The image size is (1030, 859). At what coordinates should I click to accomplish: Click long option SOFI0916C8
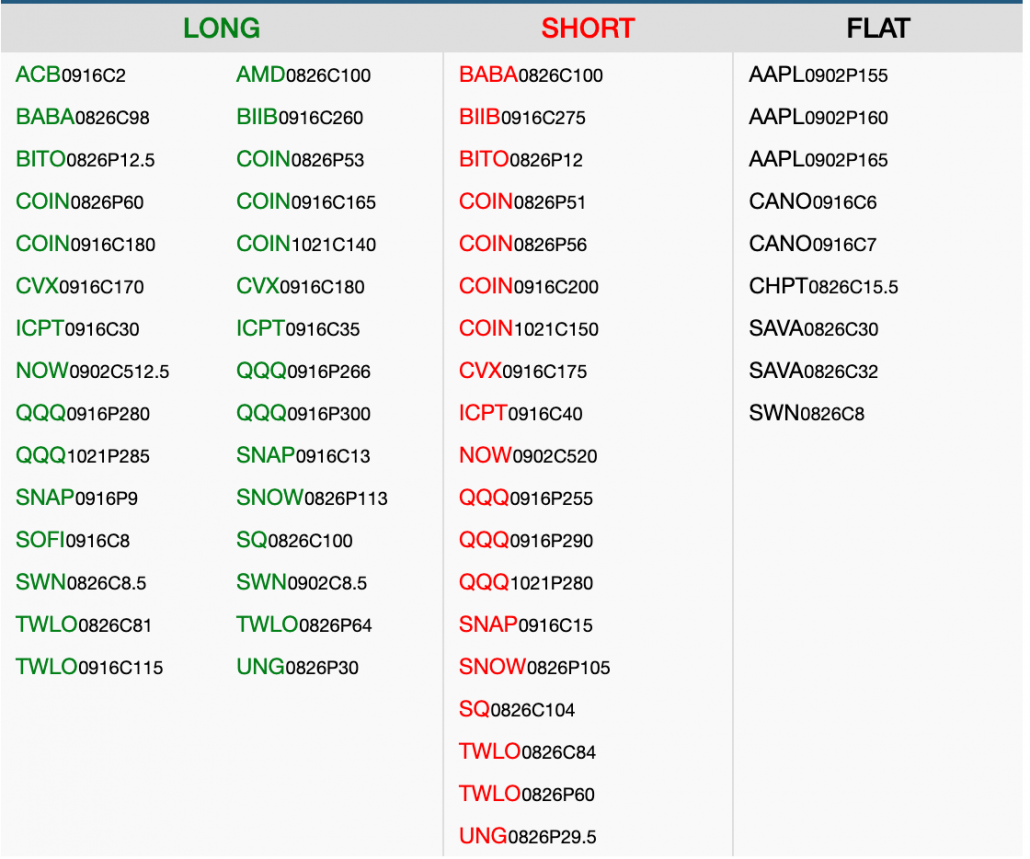72,541
